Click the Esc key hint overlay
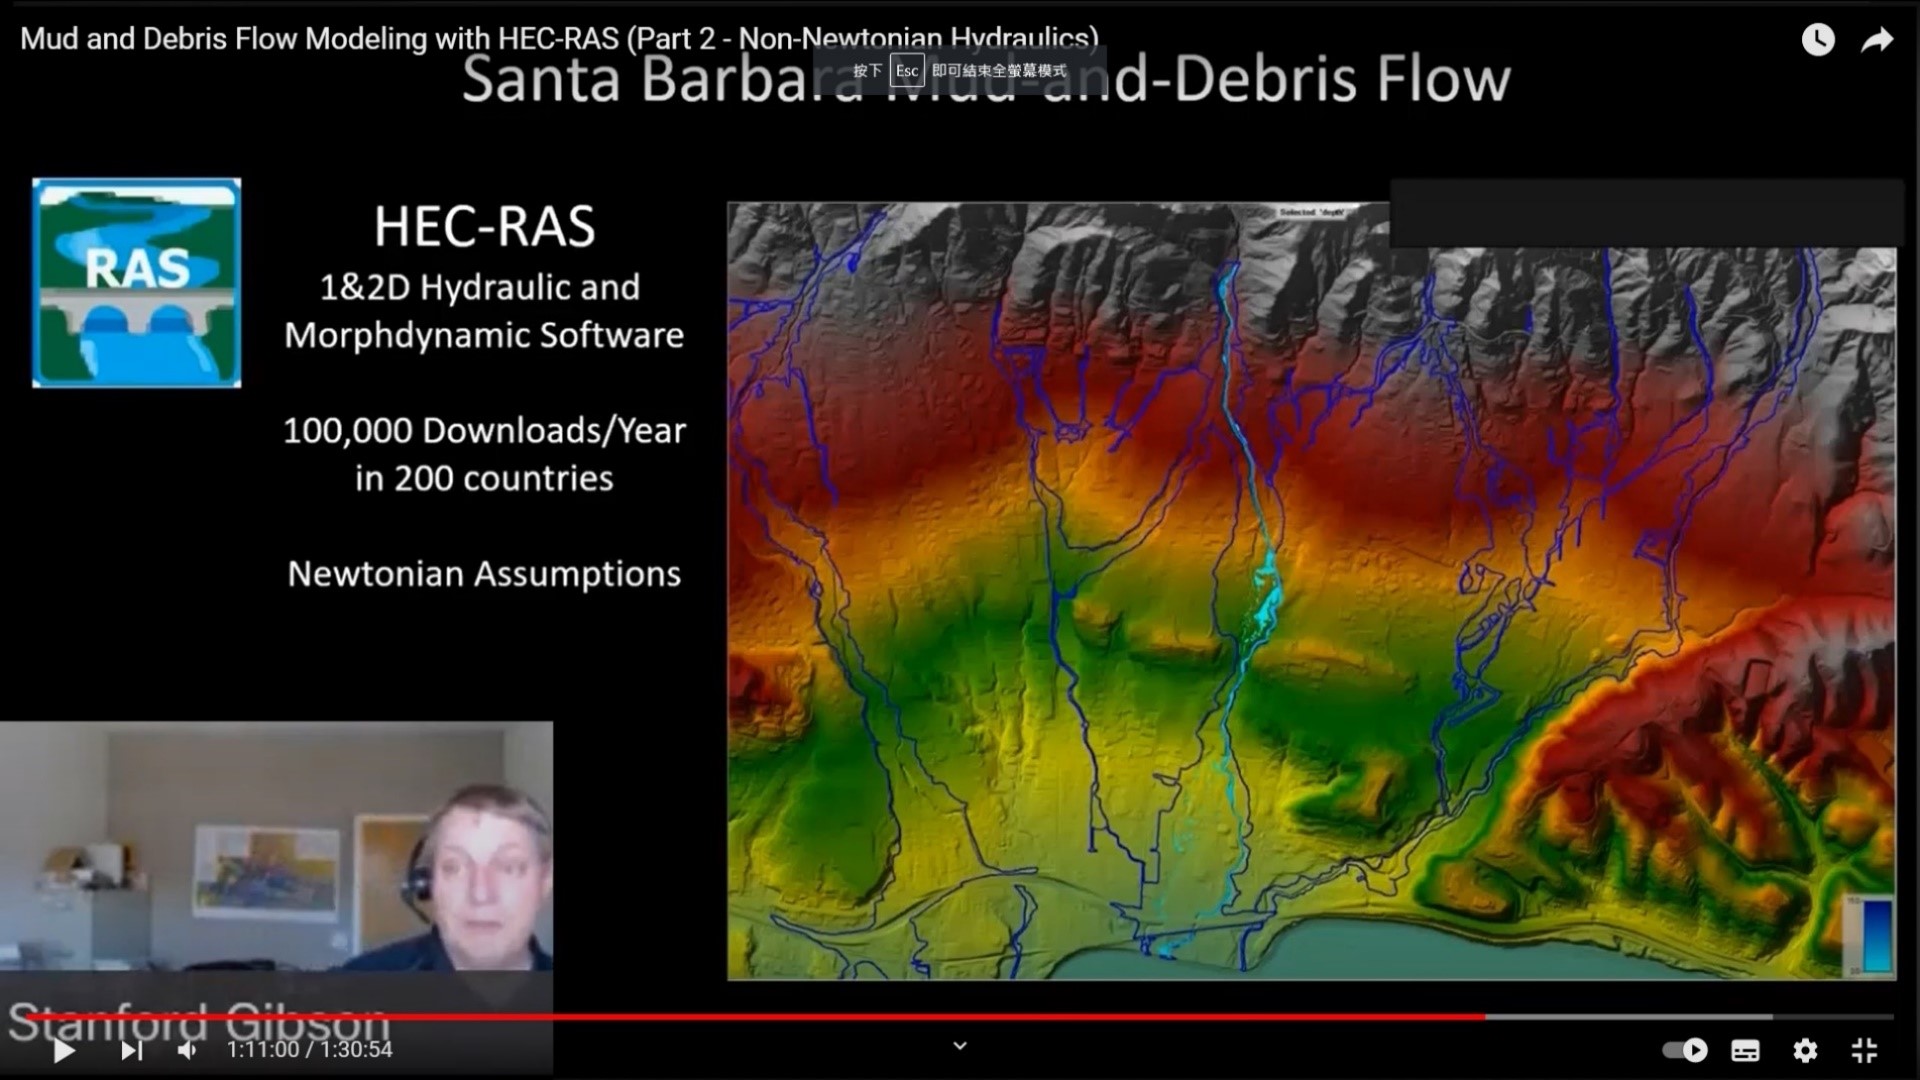Image resolution: width=1920 pixels, height=1080 pixels. coord(959,71)
